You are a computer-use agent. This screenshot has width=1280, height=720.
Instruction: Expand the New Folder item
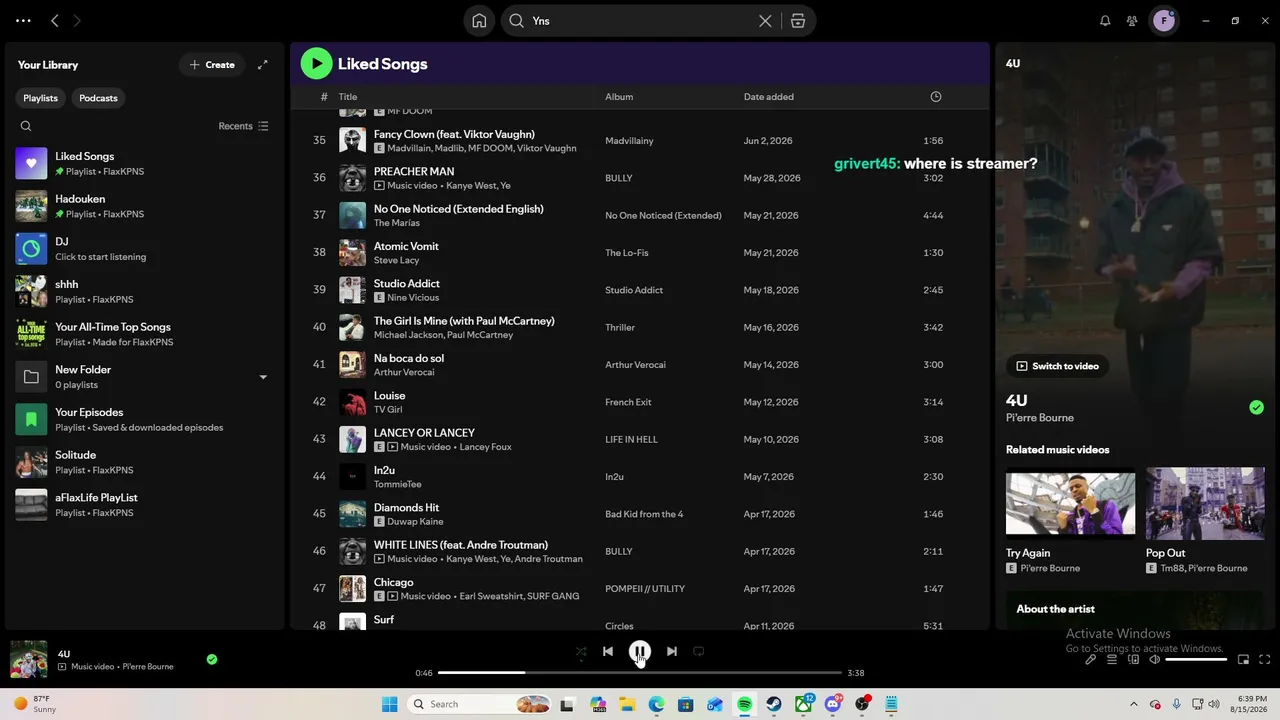click(x=263, y=377)
